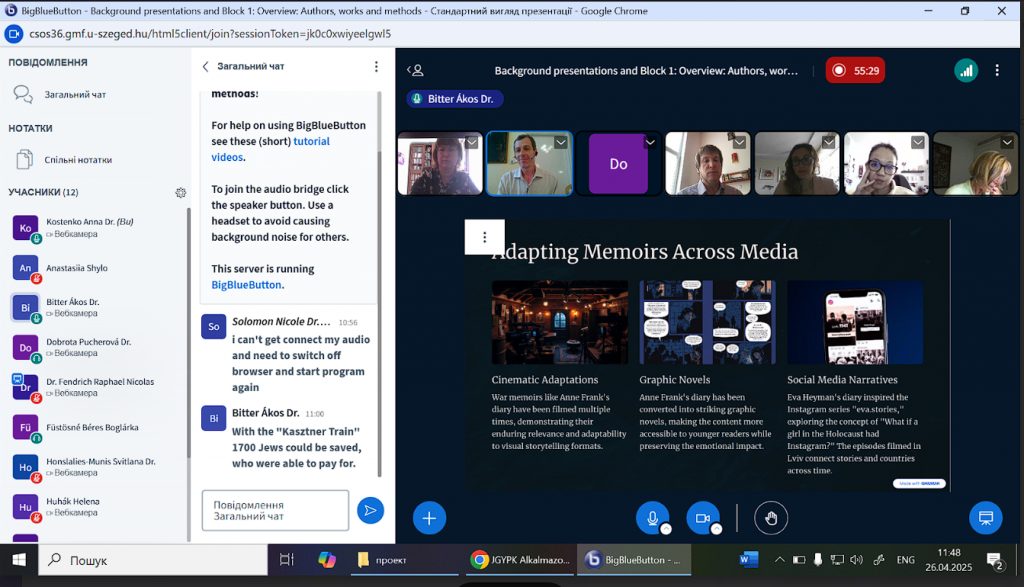The image size is (1024, 587).
Task: Open presentation three-dot options menu
Action: point(485,237)
